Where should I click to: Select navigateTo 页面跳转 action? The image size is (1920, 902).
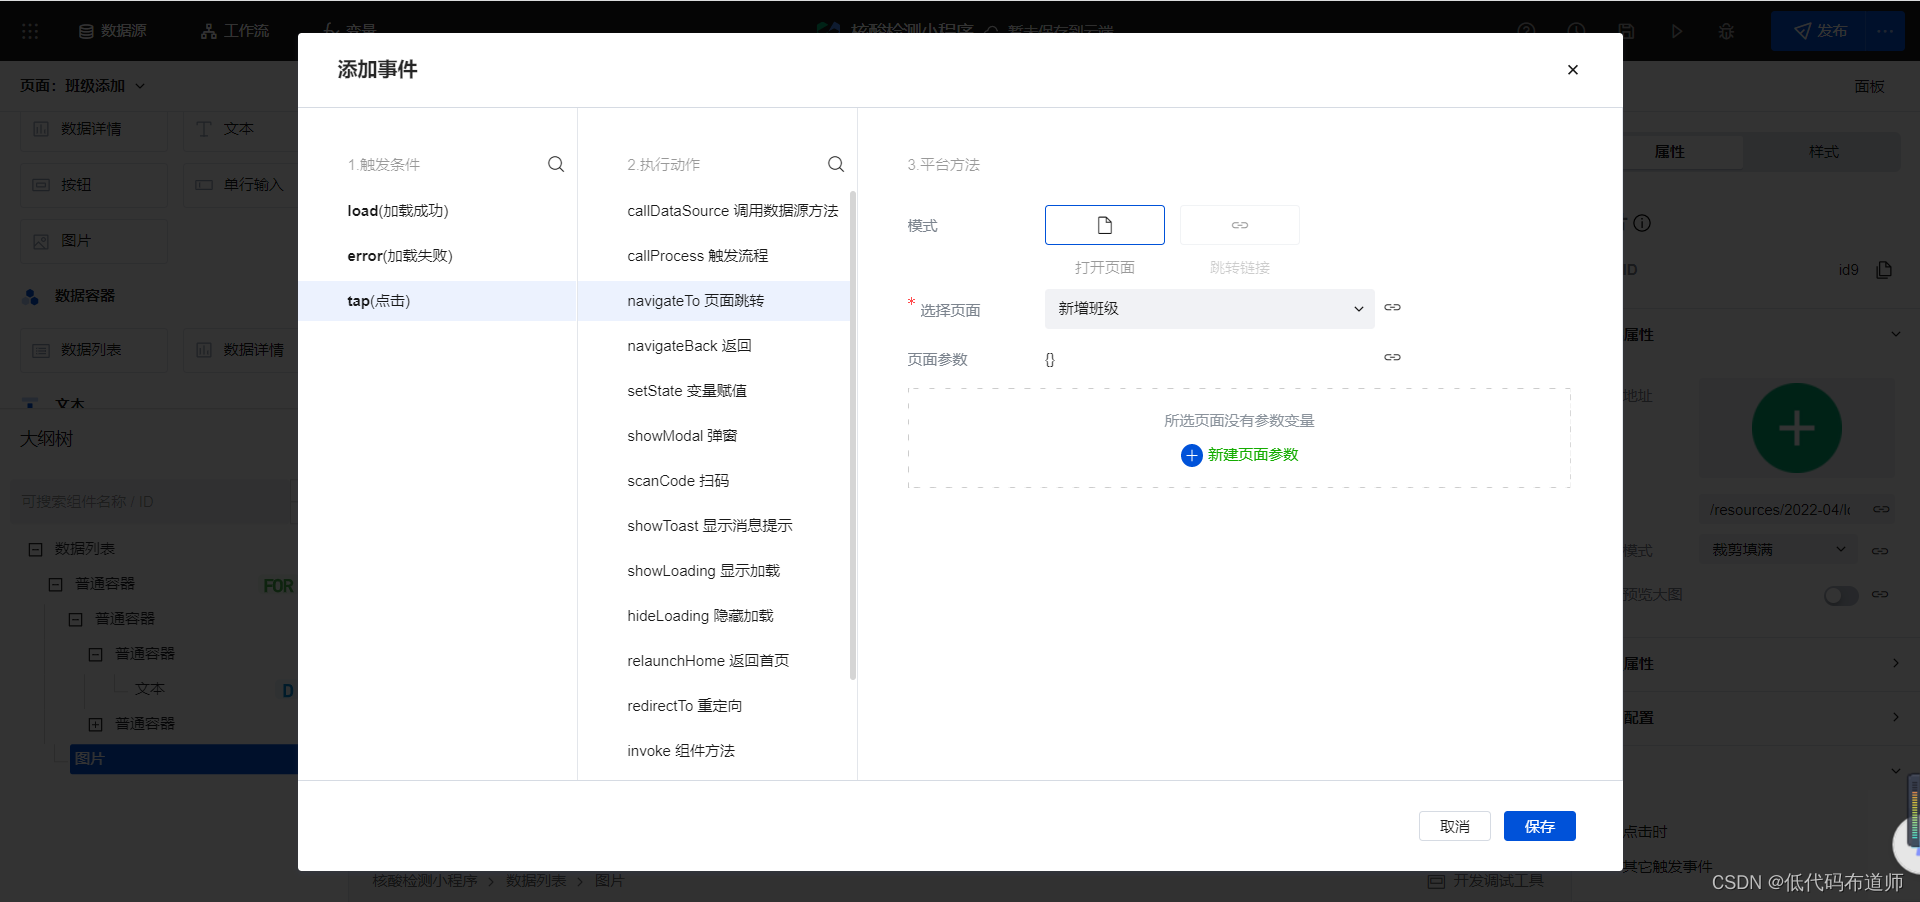click(x=714, y=301)
